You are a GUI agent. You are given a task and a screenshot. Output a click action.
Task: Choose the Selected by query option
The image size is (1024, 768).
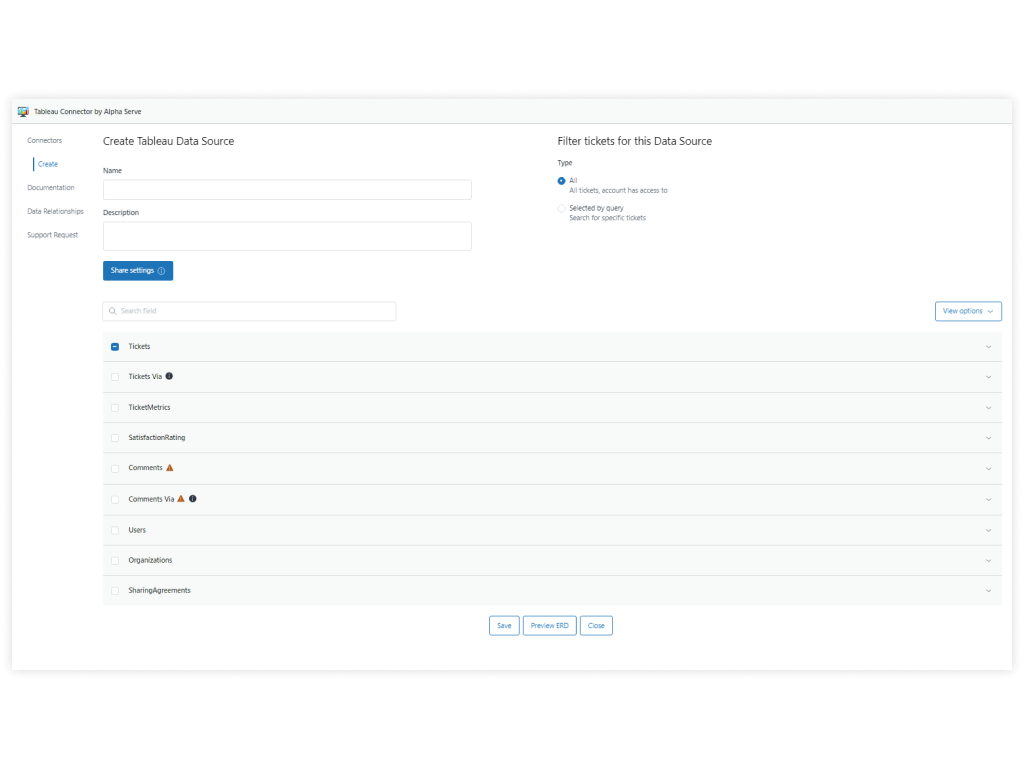click(562, 208)
